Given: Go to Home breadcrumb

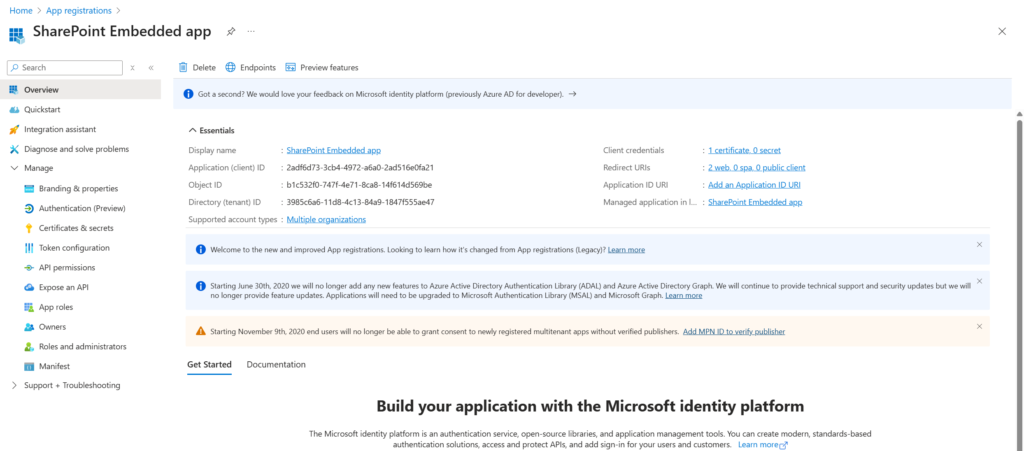Looking at the screenshot, I should (x=20, y=10).
